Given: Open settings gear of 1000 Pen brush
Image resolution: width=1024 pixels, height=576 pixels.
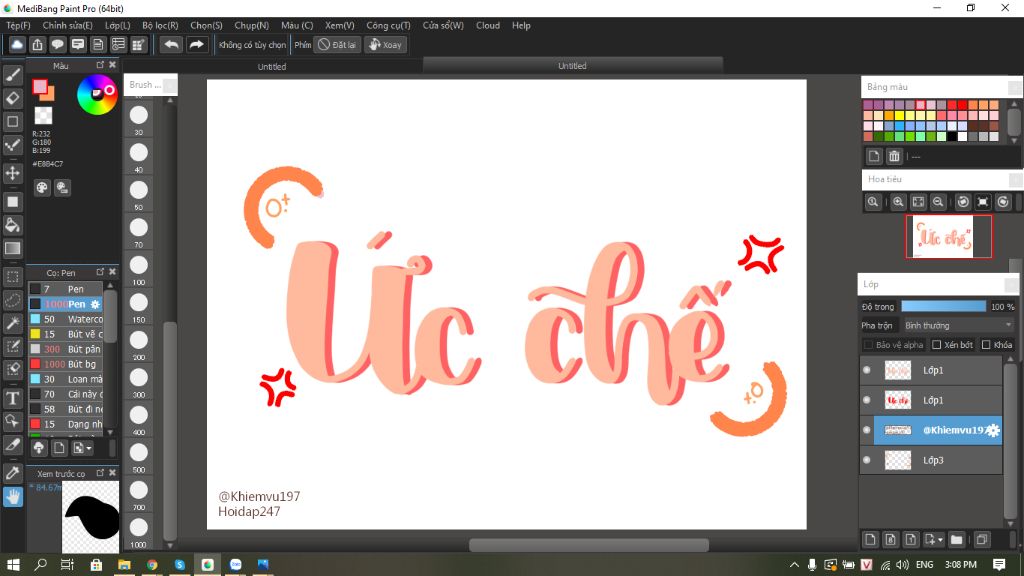Looking at the screenshot, I should (x=95, y=304).
